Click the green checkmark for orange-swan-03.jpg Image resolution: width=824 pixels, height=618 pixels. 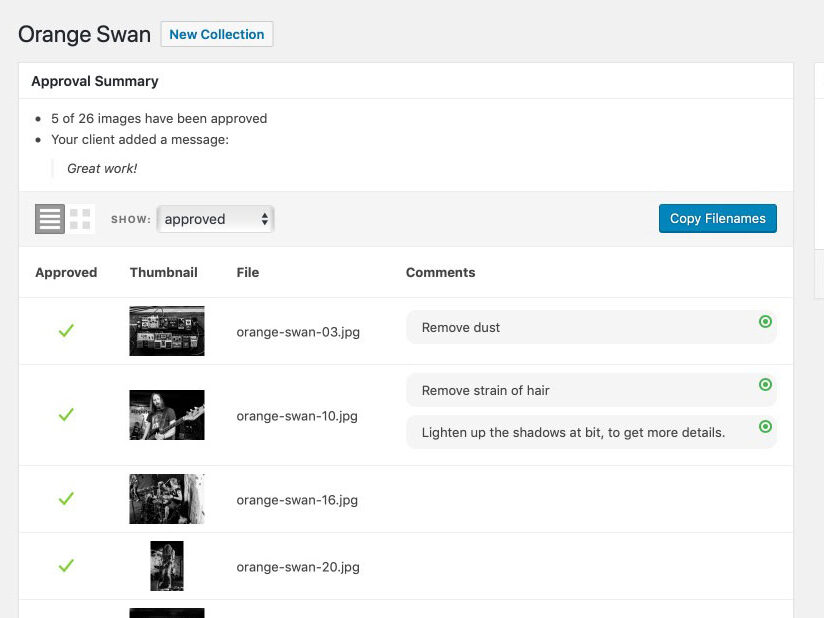tap(66, 331)
